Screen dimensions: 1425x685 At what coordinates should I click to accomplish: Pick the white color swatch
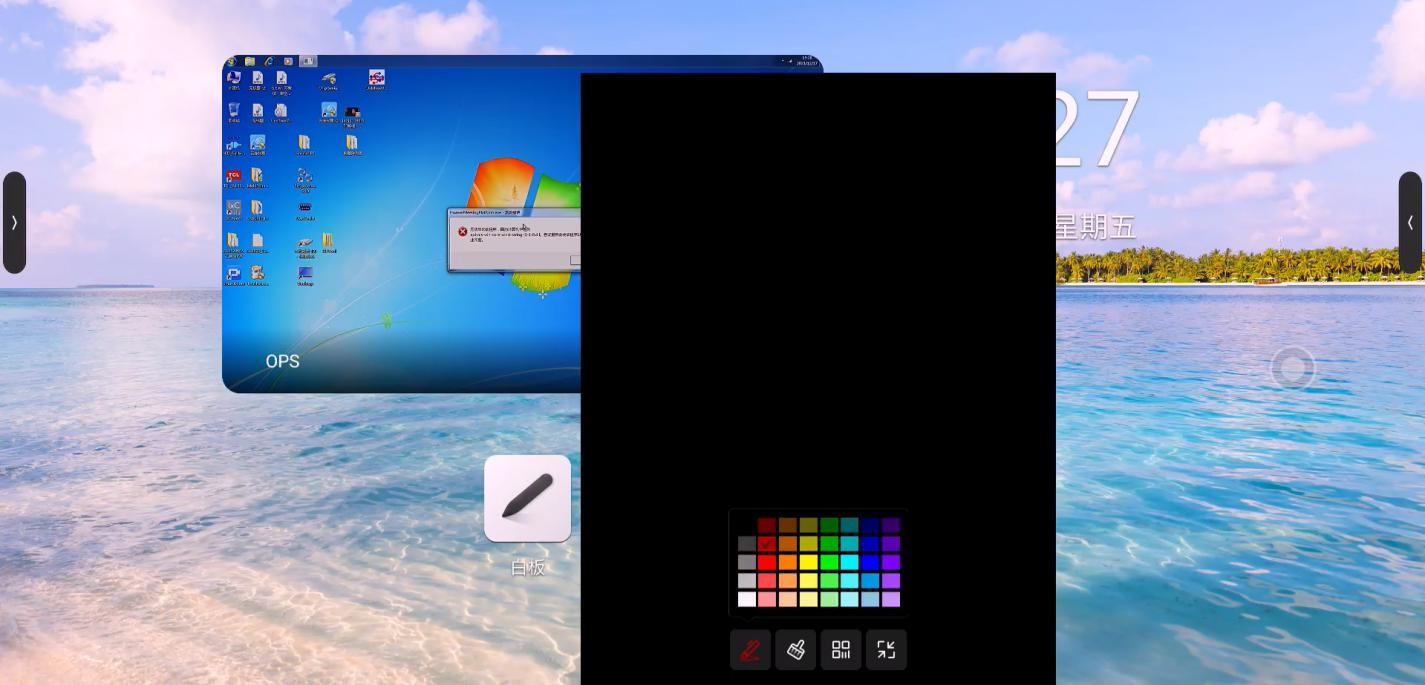[x=747, y=599]
